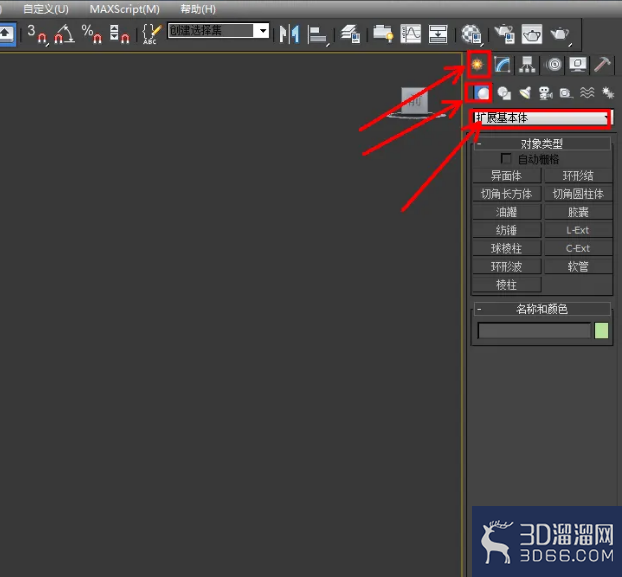This screenshot has width=622, height=577.
Task: Click the 棱柱 button
Action: 507,285
